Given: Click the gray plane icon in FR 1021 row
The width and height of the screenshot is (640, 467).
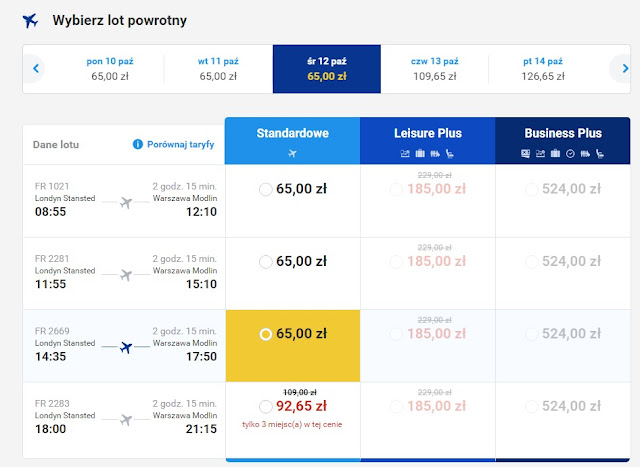Looking at the screenshot, I should (x=126, y=203).
